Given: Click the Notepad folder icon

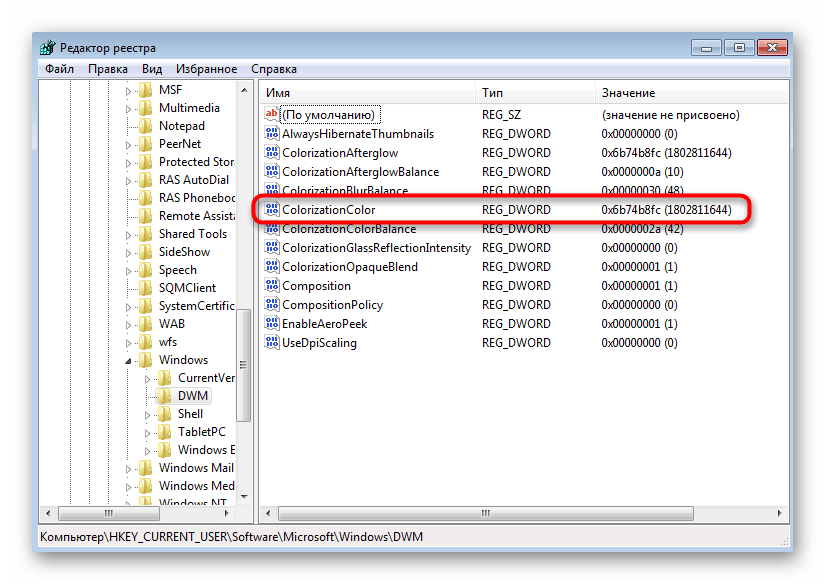Looking at the screenshot, I should click(146, 126).
